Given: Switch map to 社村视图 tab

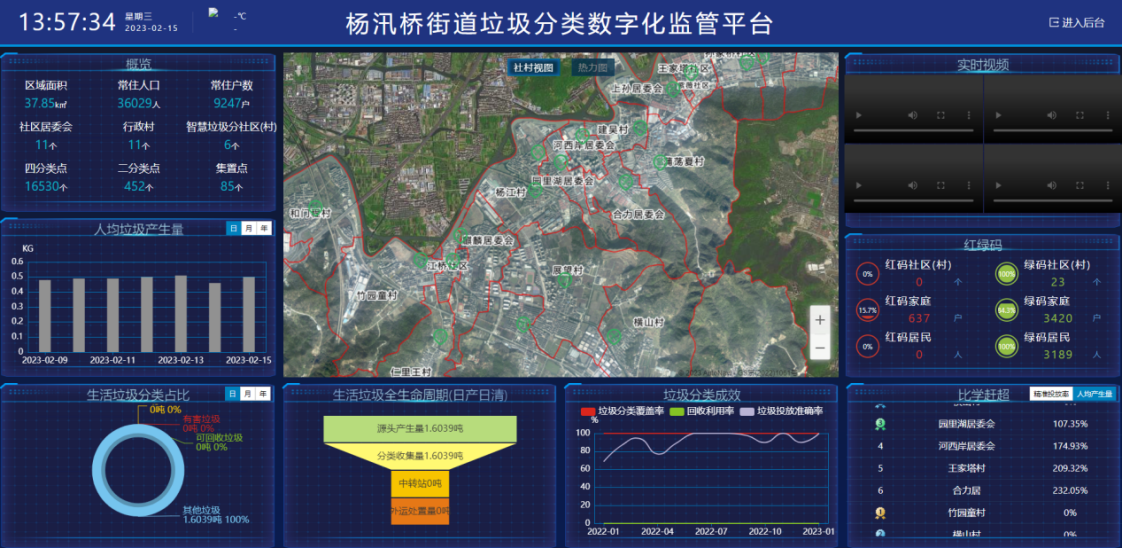Looking at the screenshot, I should [x=533, y=68].
